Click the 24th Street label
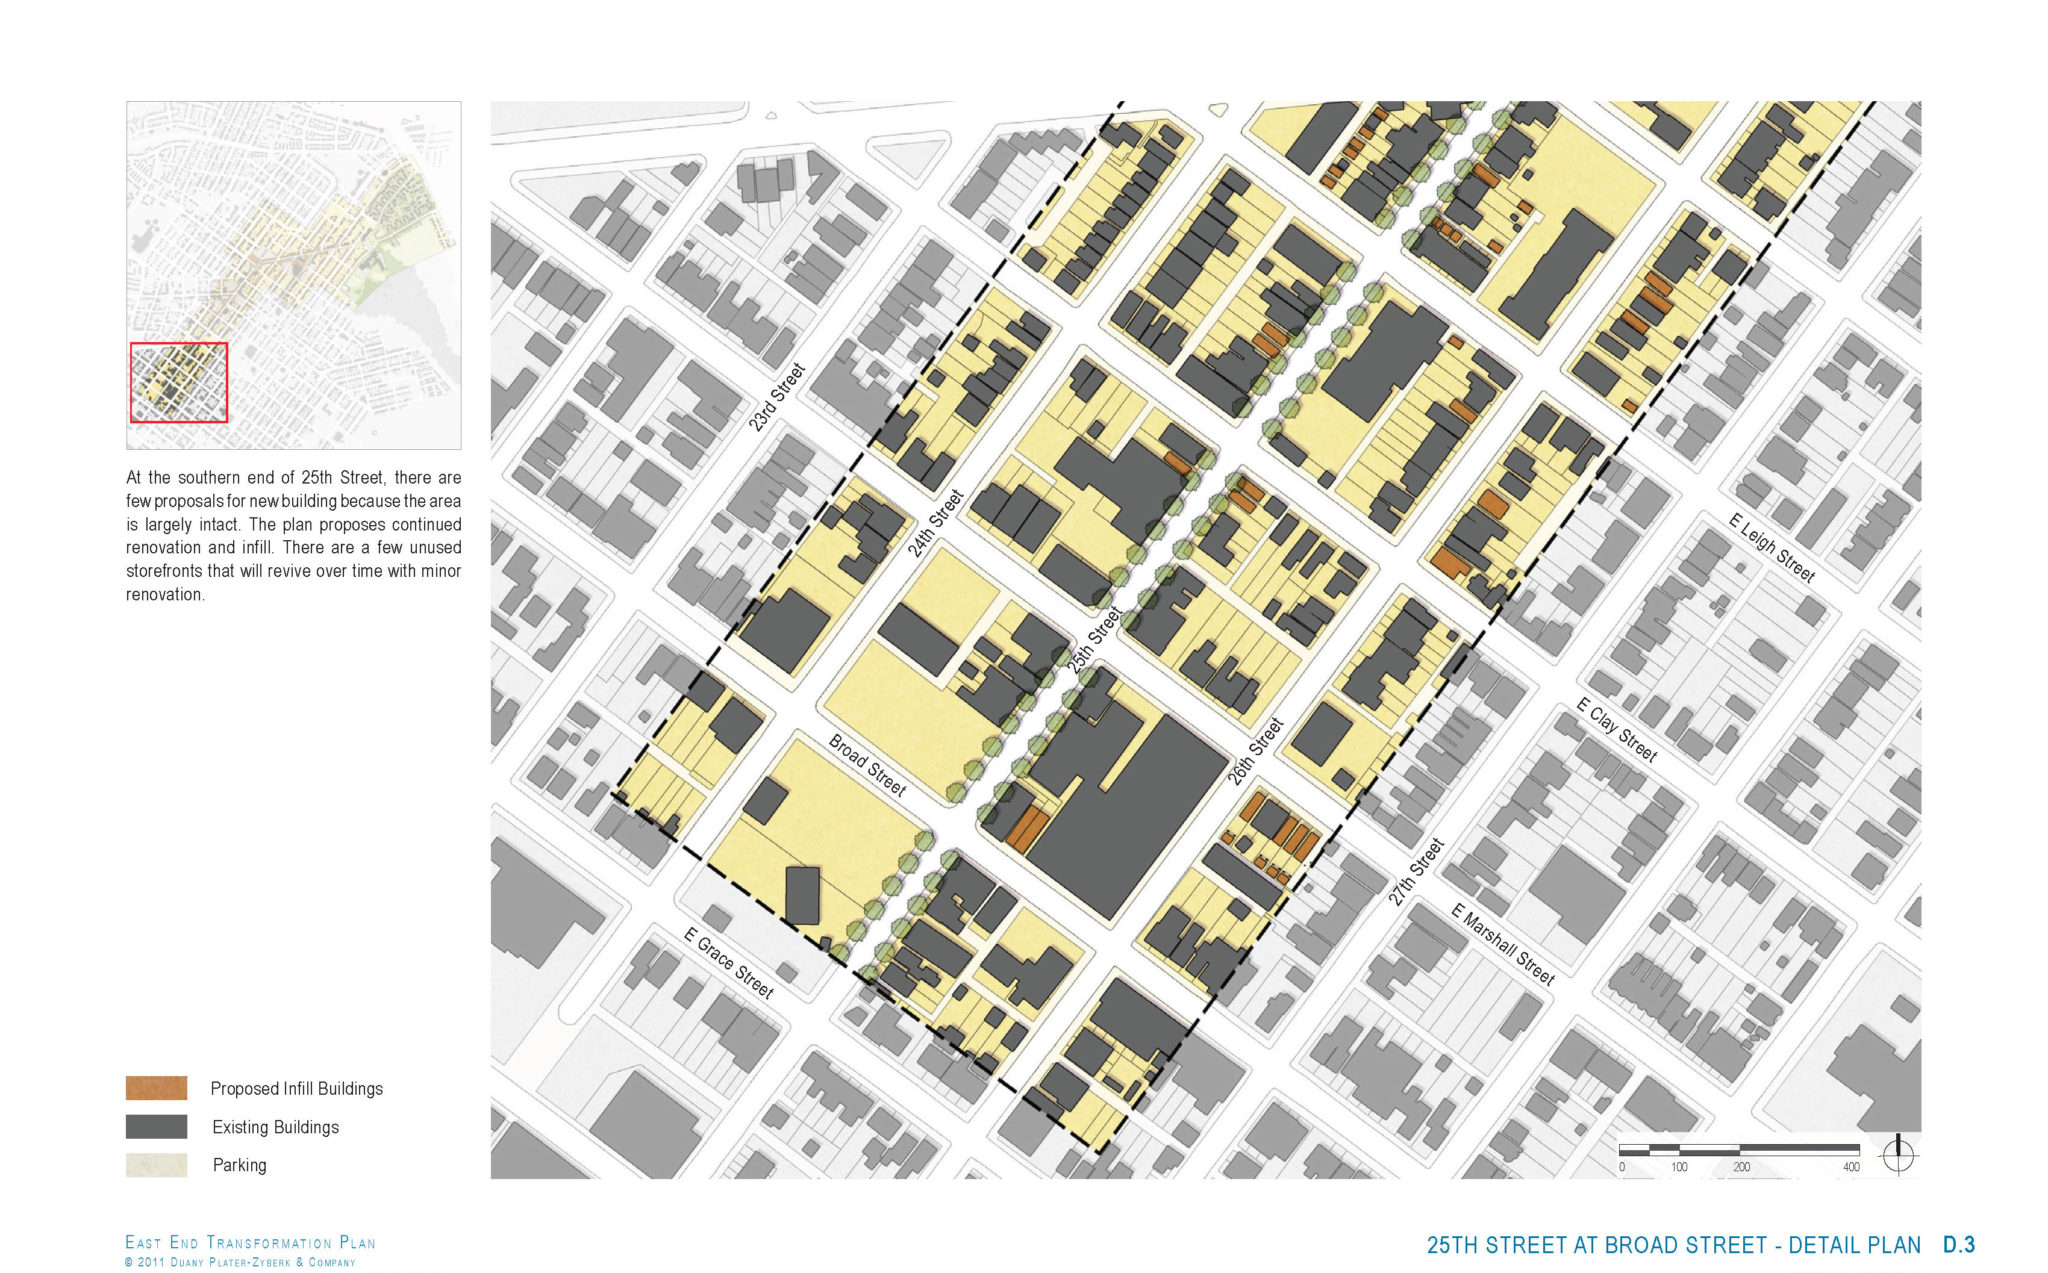 [936, 523]
